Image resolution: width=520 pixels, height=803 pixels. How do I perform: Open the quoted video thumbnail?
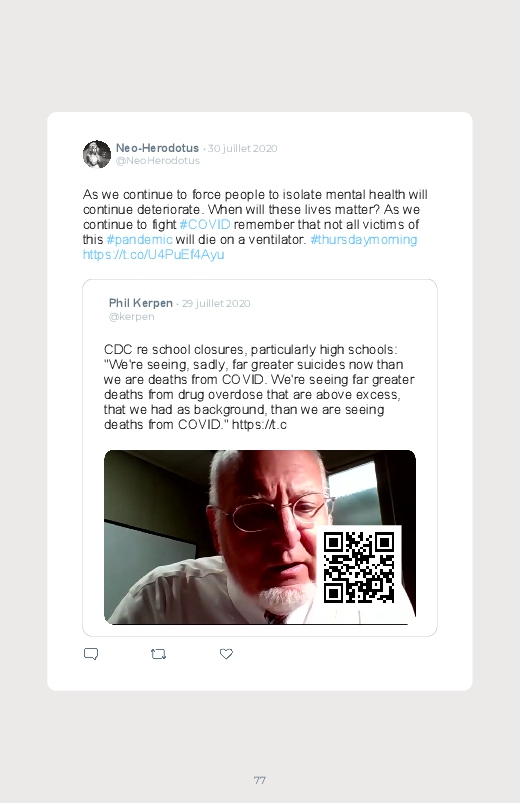(260, 537)
